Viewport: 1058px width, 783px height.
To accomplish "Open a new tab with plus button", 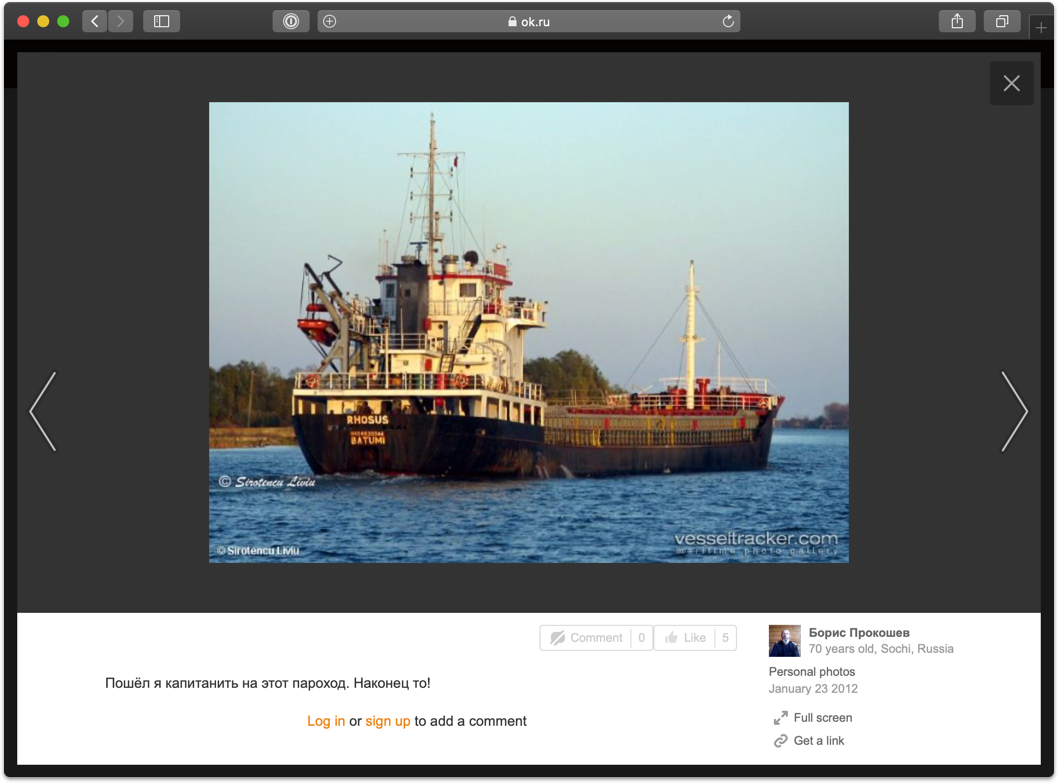I will point(1041,27).
